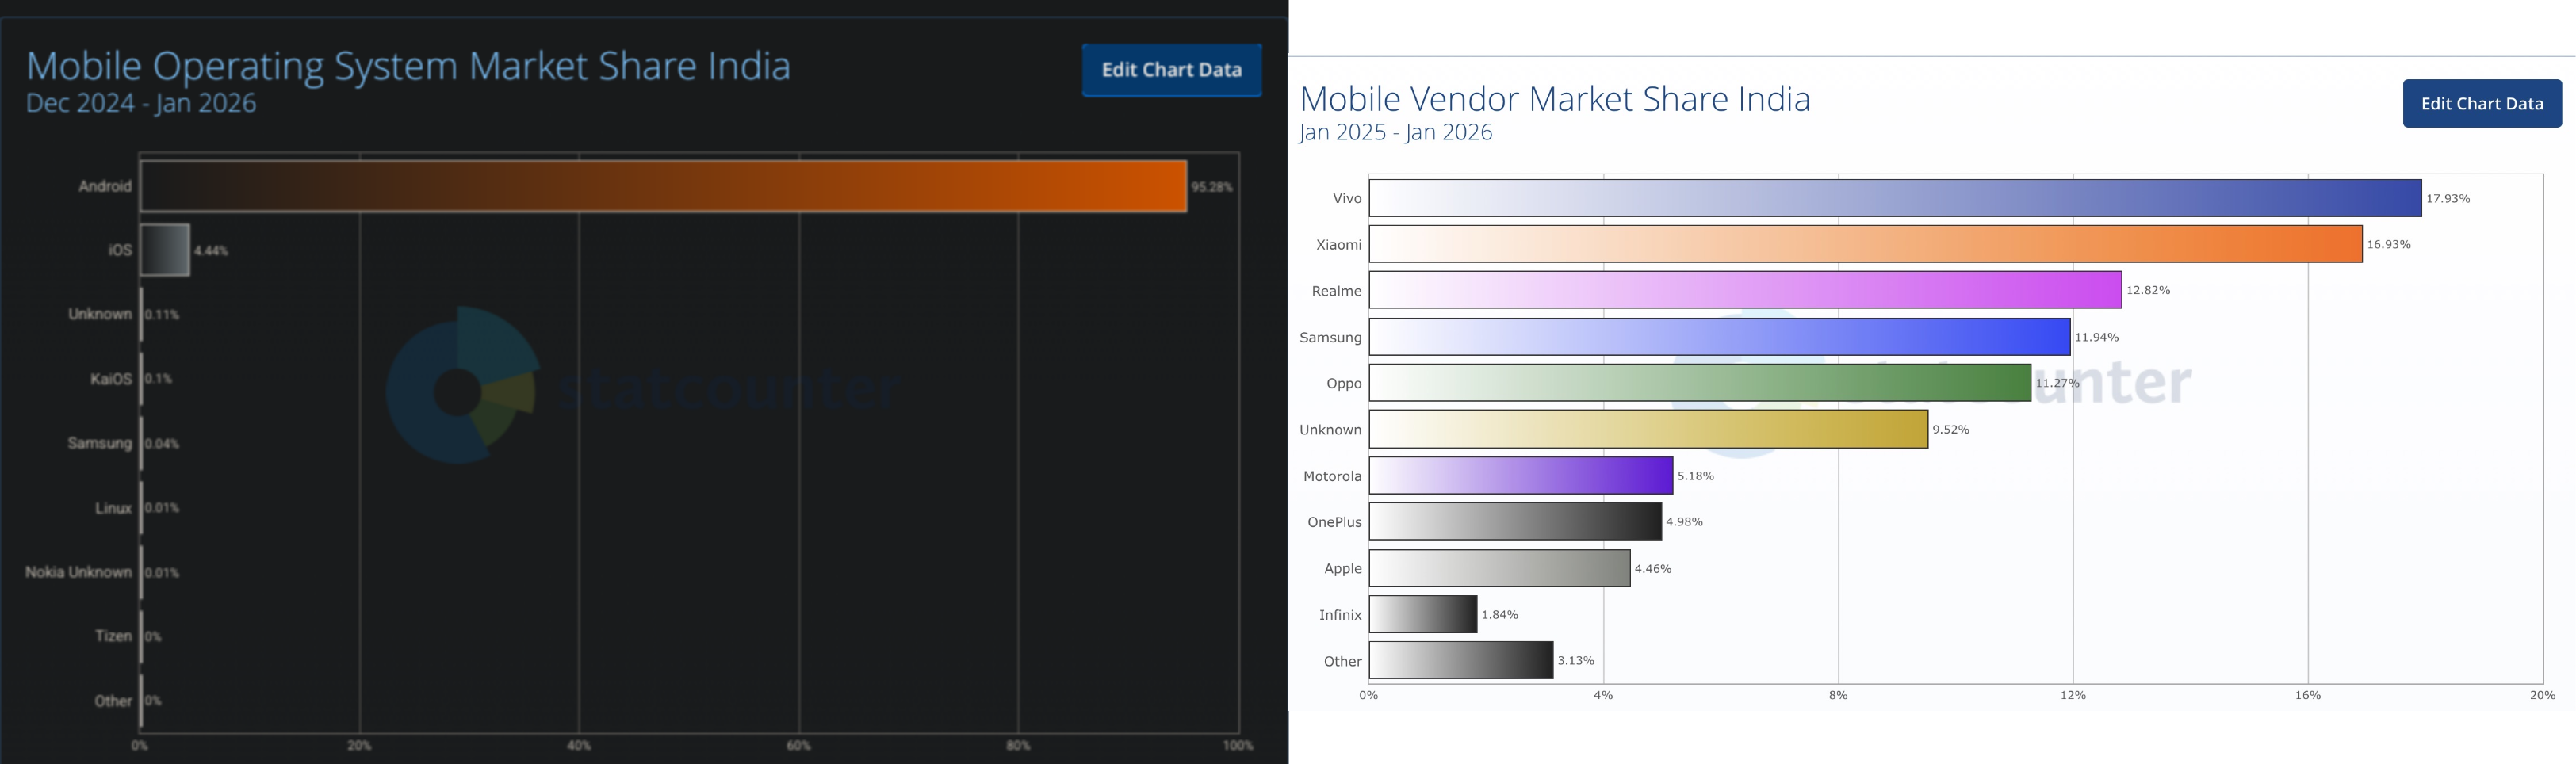Click the Apple axis label
This screenshot has width=2576, height=764.
coord(1343,569)
